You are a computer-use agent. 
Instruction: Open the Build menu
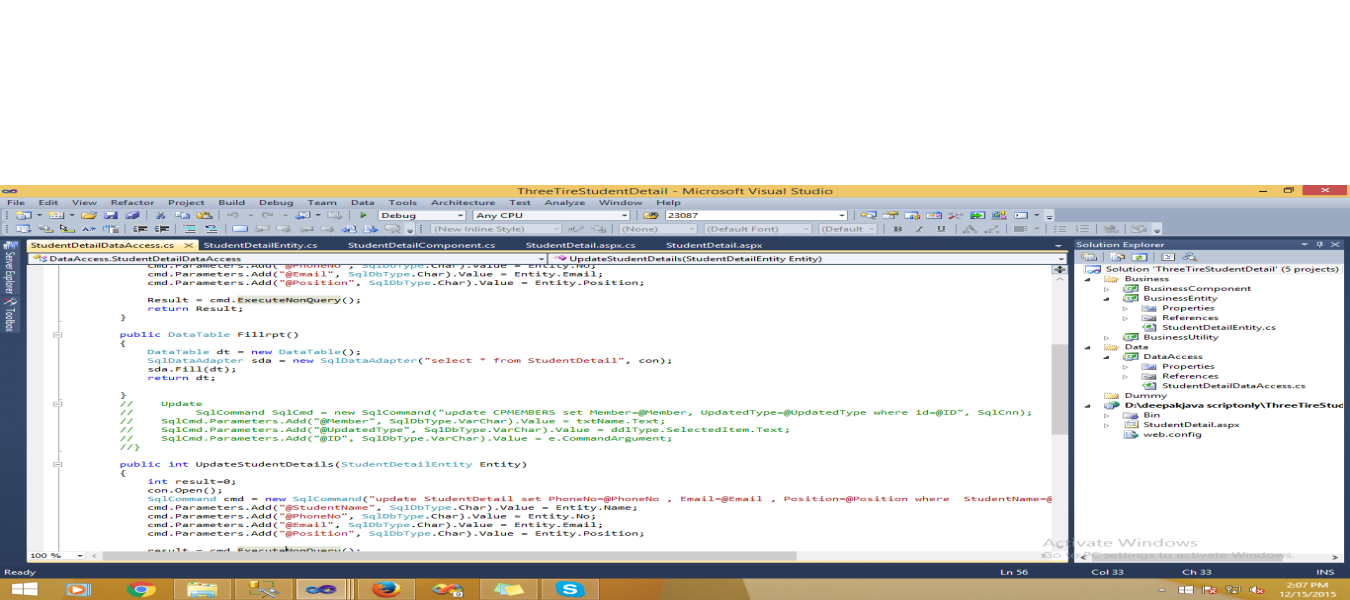231,202
